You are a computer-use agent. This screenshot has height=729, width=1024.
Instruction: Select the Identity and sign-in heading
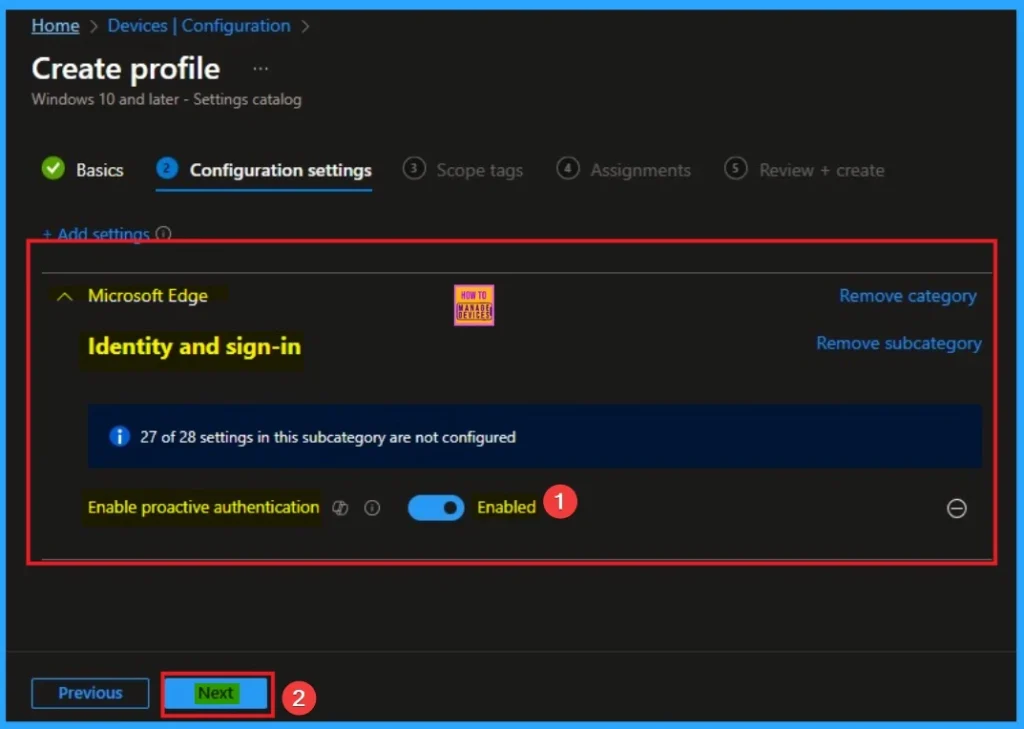click(195, 346)
